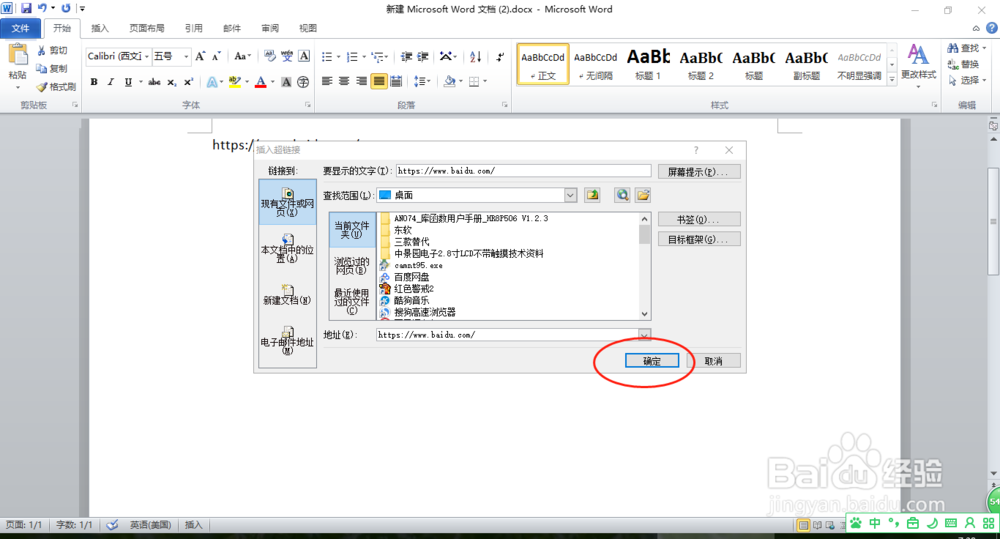Click the 书签 button
Screen dimensions: 1000x539
point(699,219)
